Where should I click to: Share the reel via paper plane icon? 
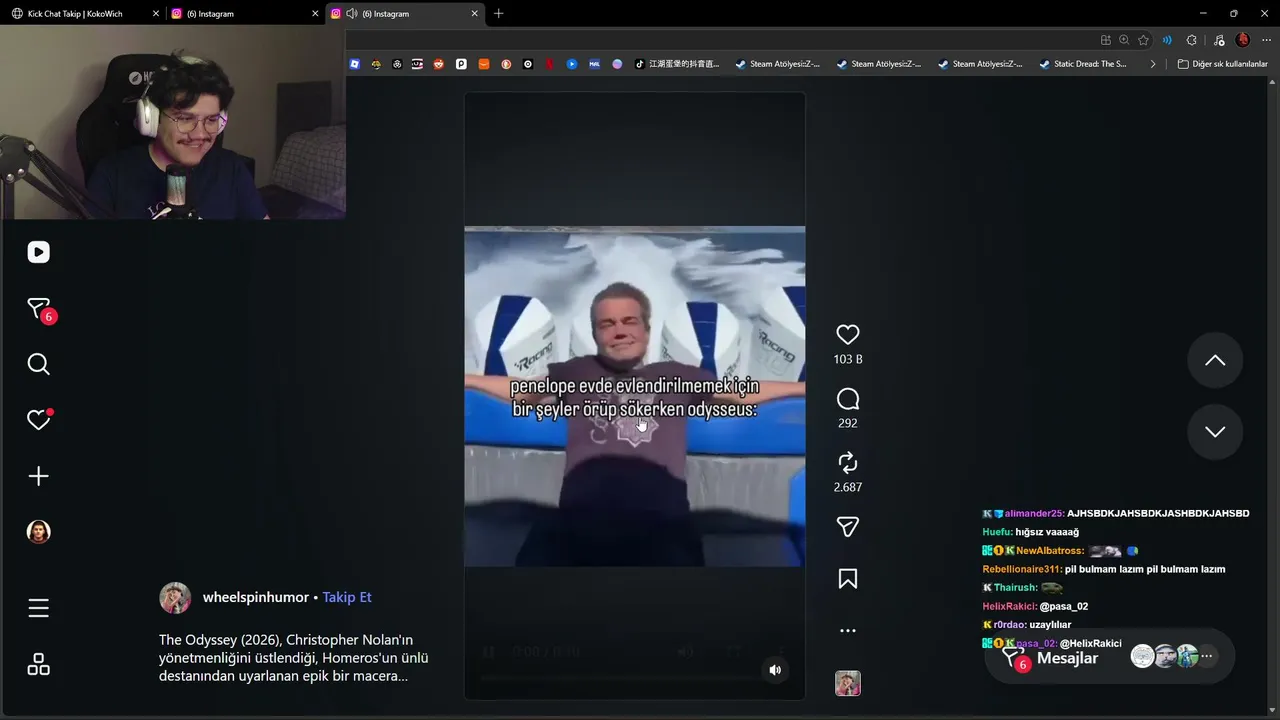848,527
